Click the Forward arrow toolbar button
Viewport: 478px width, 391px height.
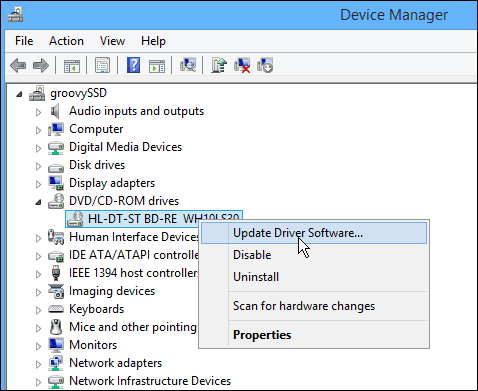[41, 65]
